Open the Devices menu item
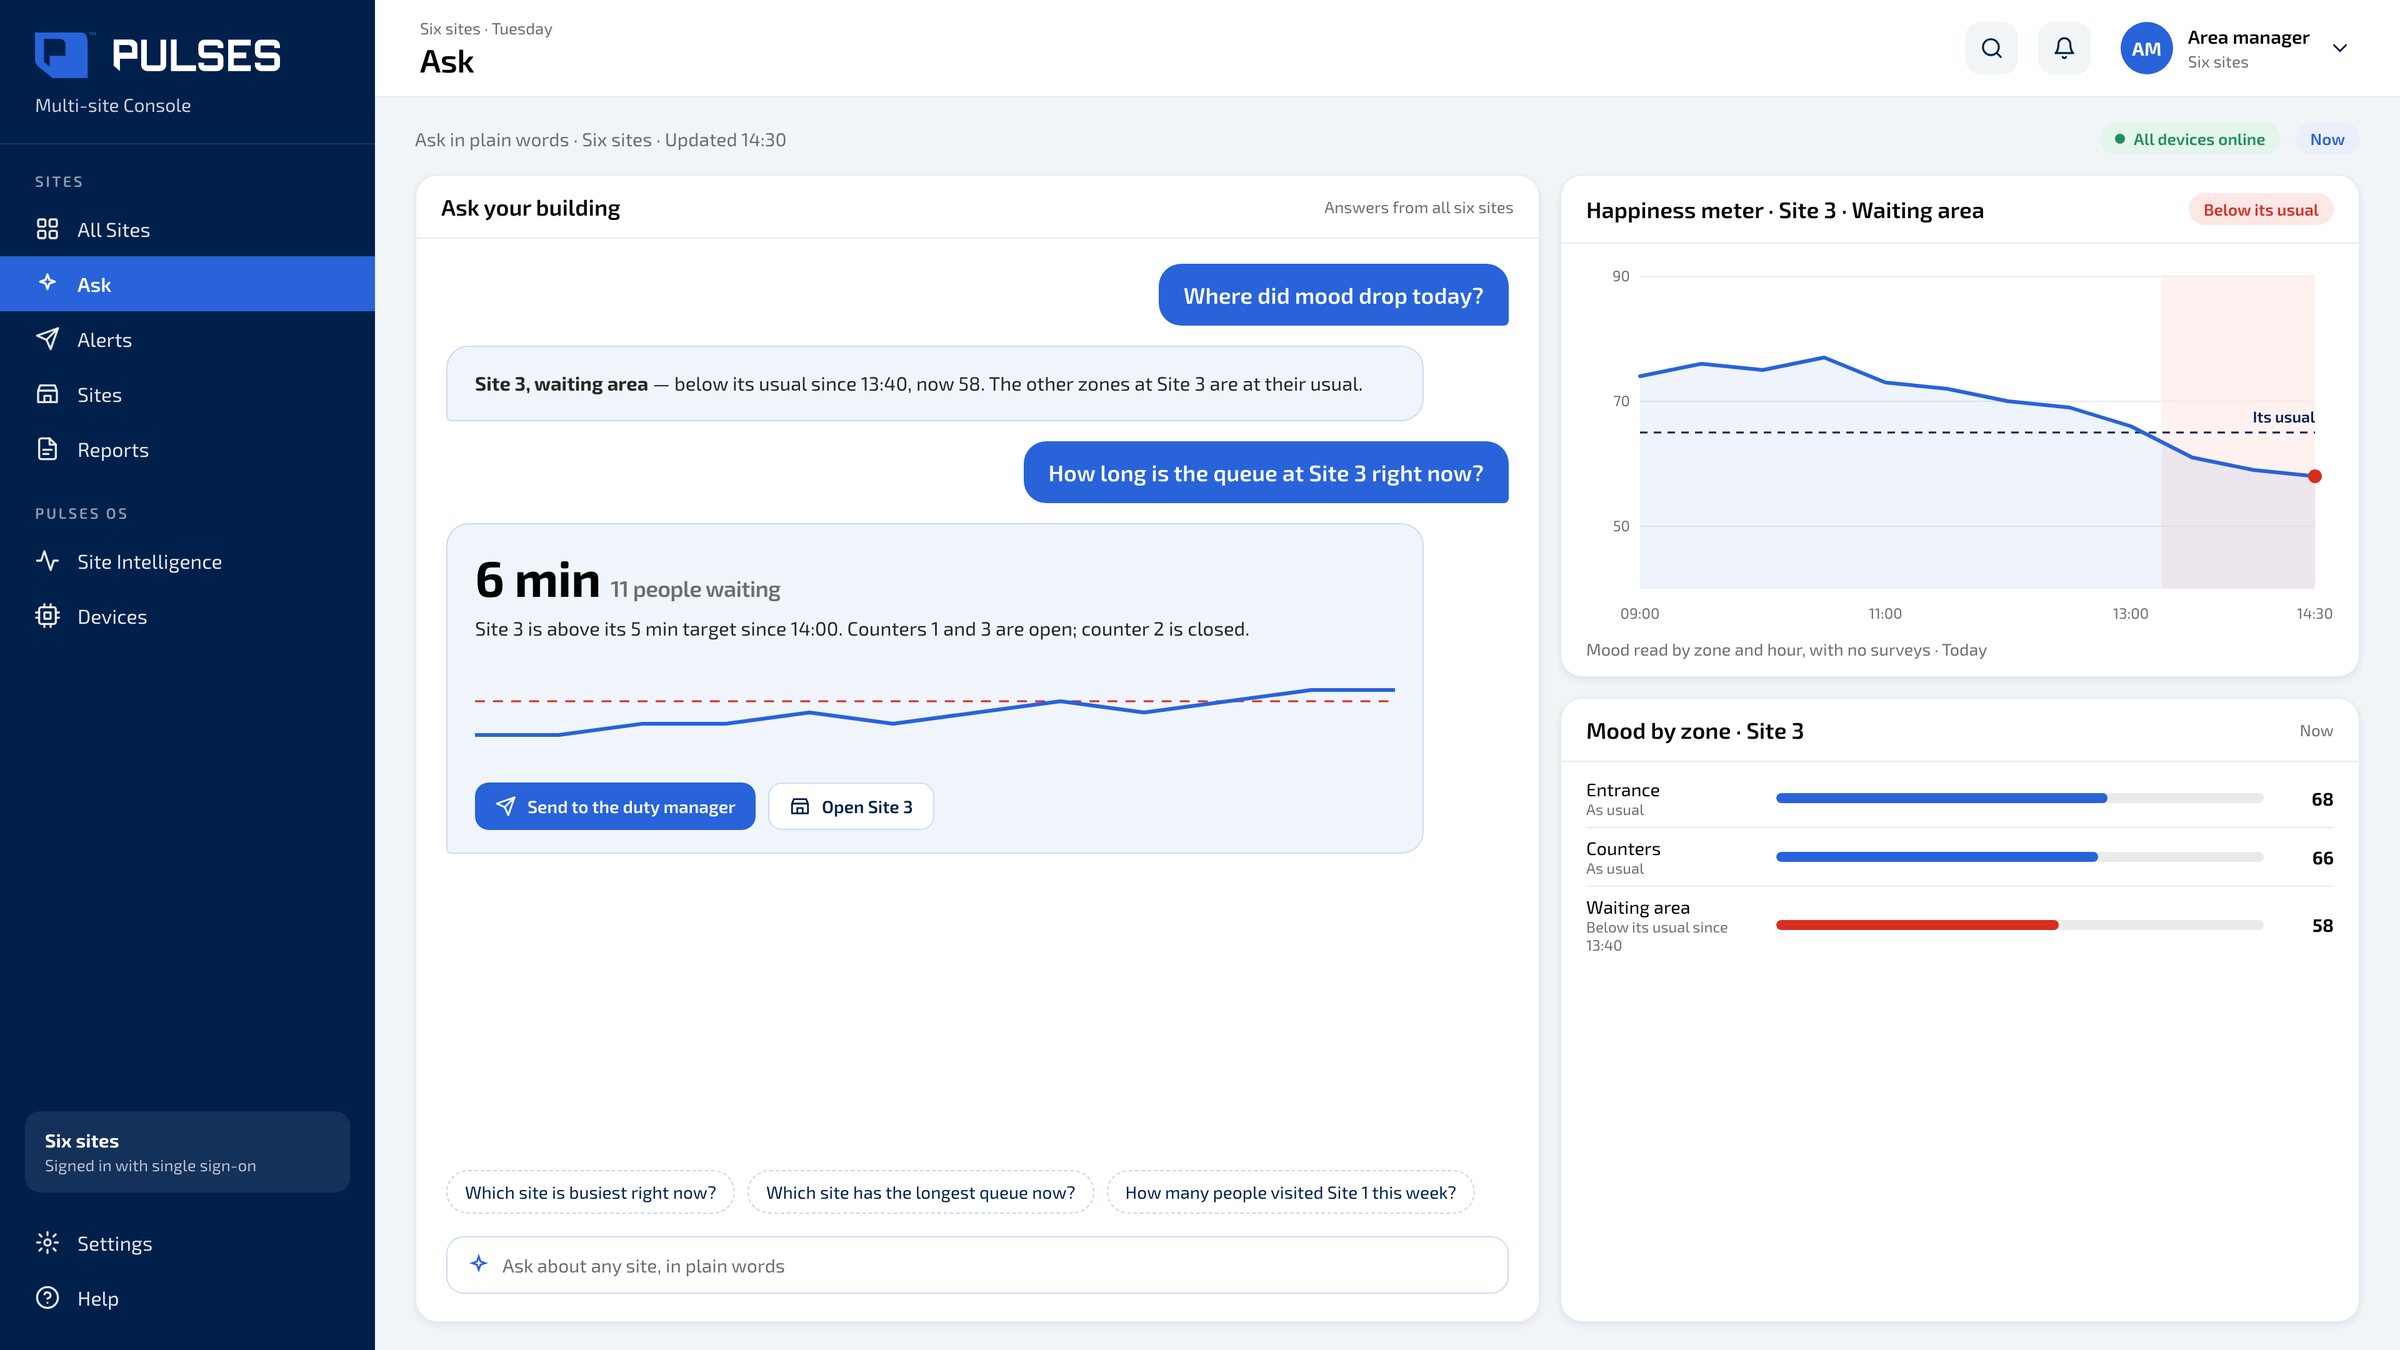The image size is (2400, 1350). [187, 616]
